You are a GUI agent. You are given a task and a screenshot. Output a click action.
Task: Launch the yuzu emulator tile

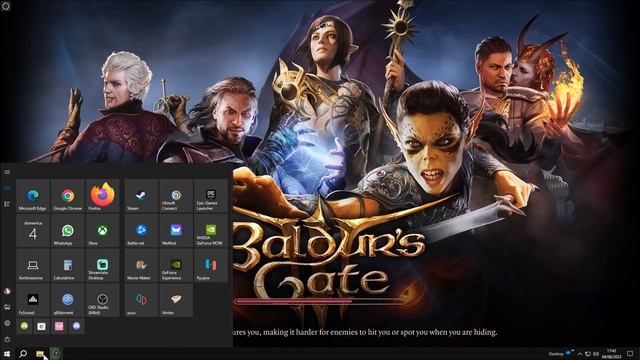coord(141,300)
